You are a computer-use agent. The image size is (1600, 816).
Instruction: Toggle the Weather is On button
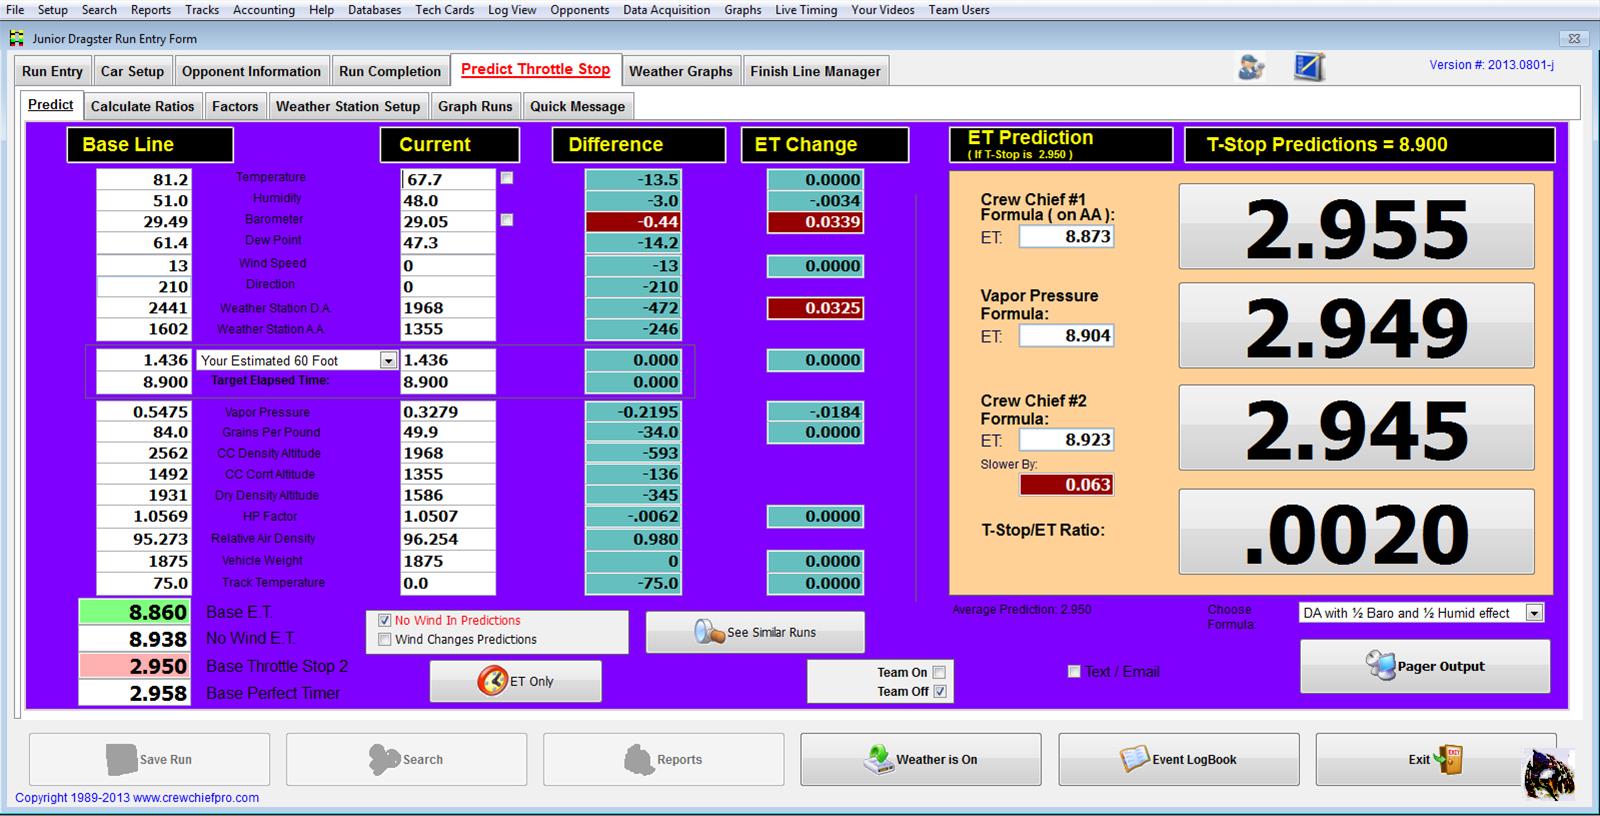click(920, 759)
